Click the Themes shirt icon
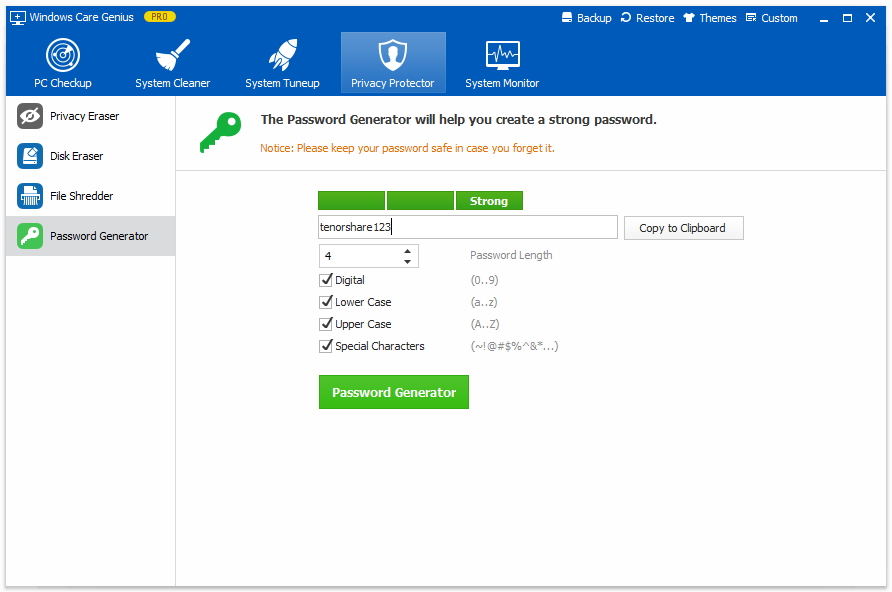 689,17
